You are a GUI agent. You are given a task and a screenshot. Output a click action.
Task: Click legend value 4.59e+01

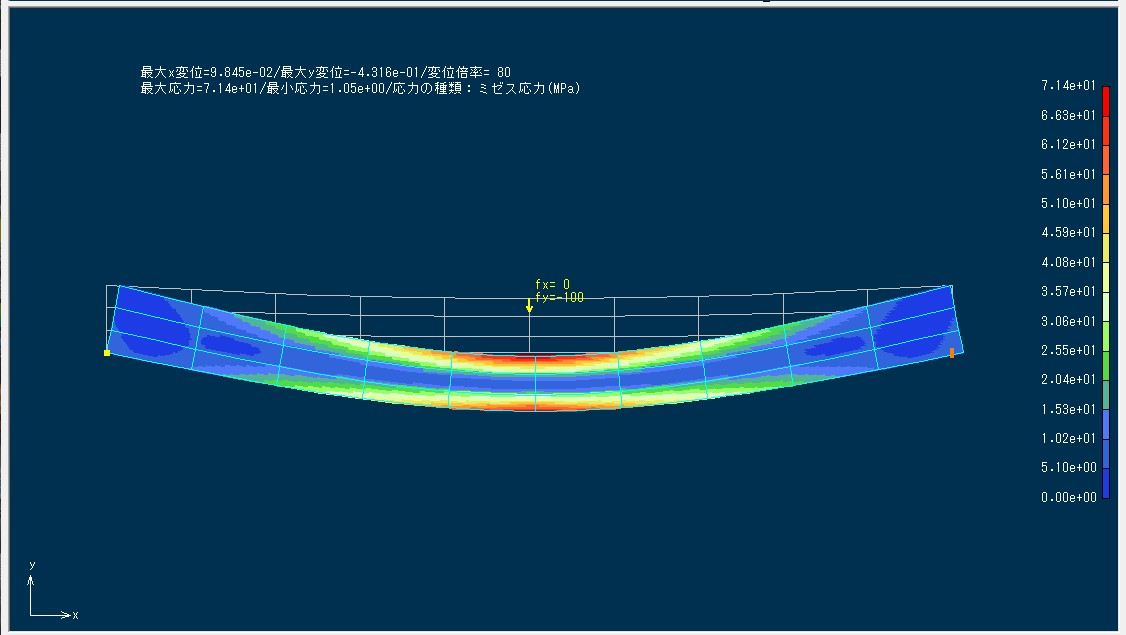1069,232
